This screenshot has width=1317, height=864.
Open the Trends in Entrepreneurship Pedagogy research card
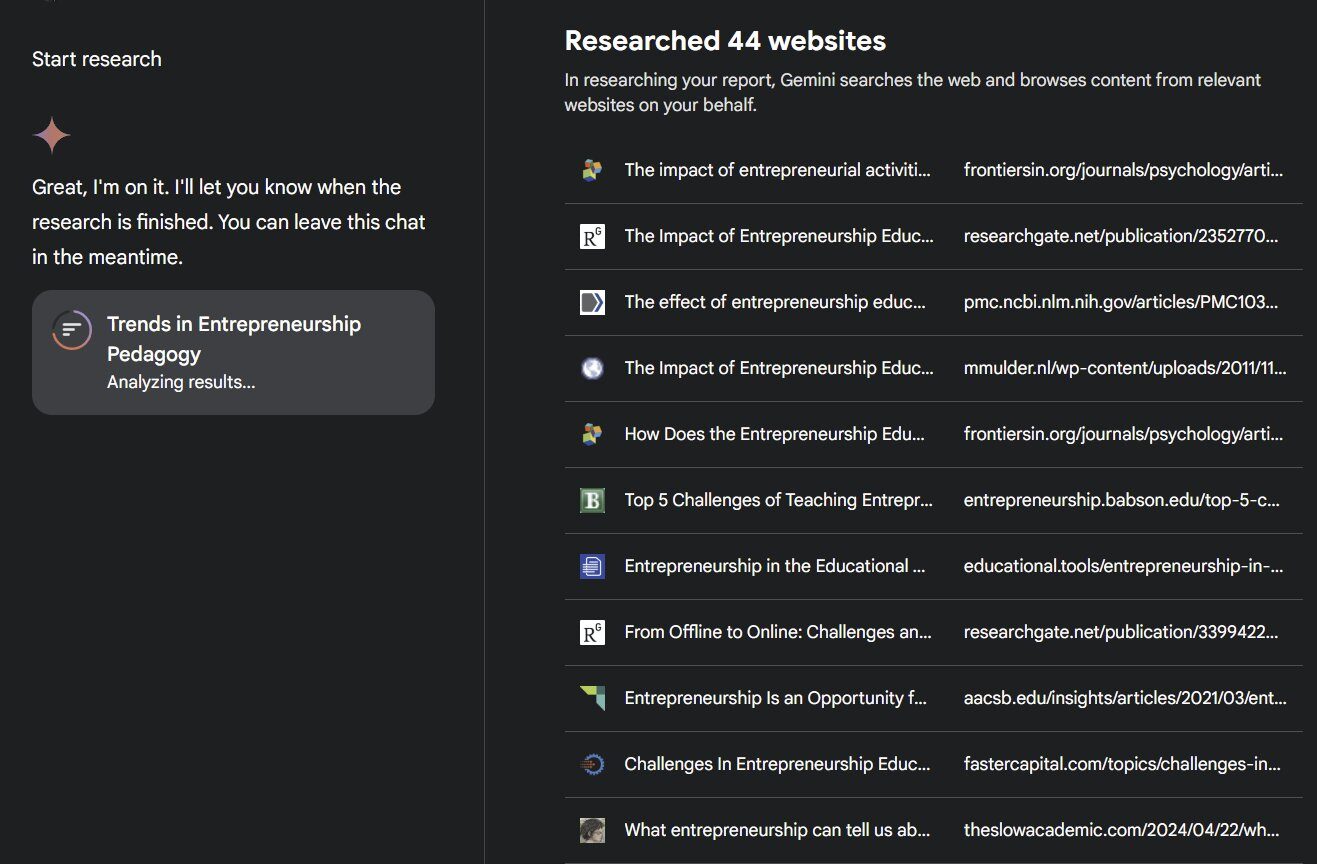233,352
